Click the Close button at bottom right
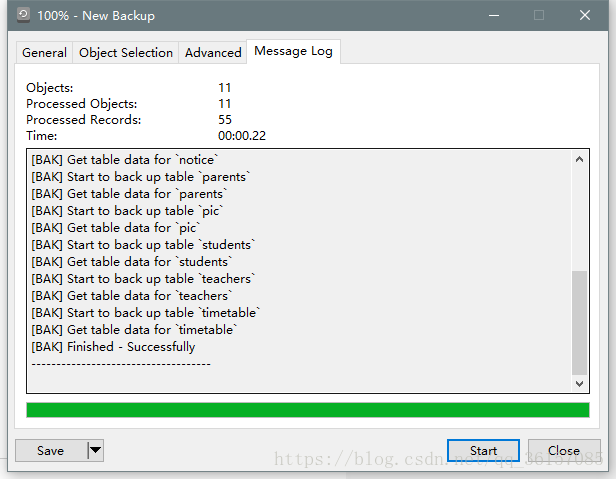The height and width of the screenshot is (479, 616). [x=564, y=451]
